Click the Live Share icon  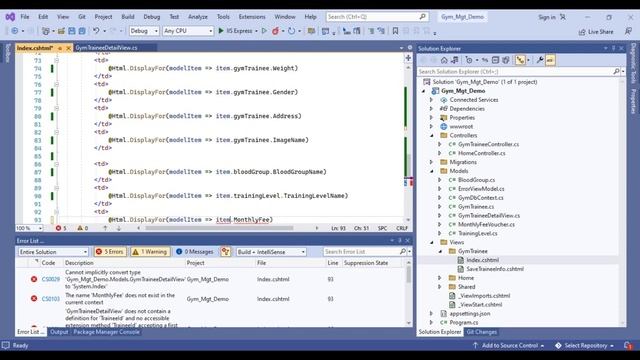pos(582,32)
